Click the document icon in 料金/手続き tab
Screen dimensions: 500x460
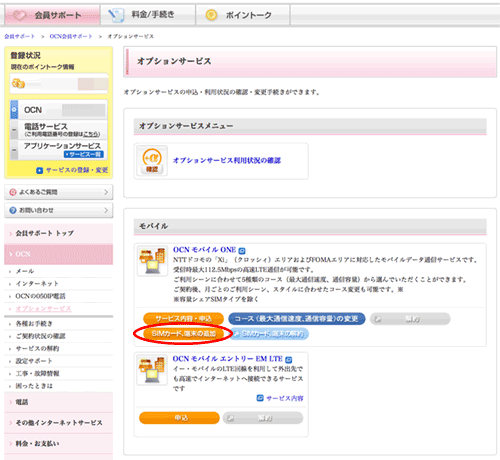click(116, 15)
